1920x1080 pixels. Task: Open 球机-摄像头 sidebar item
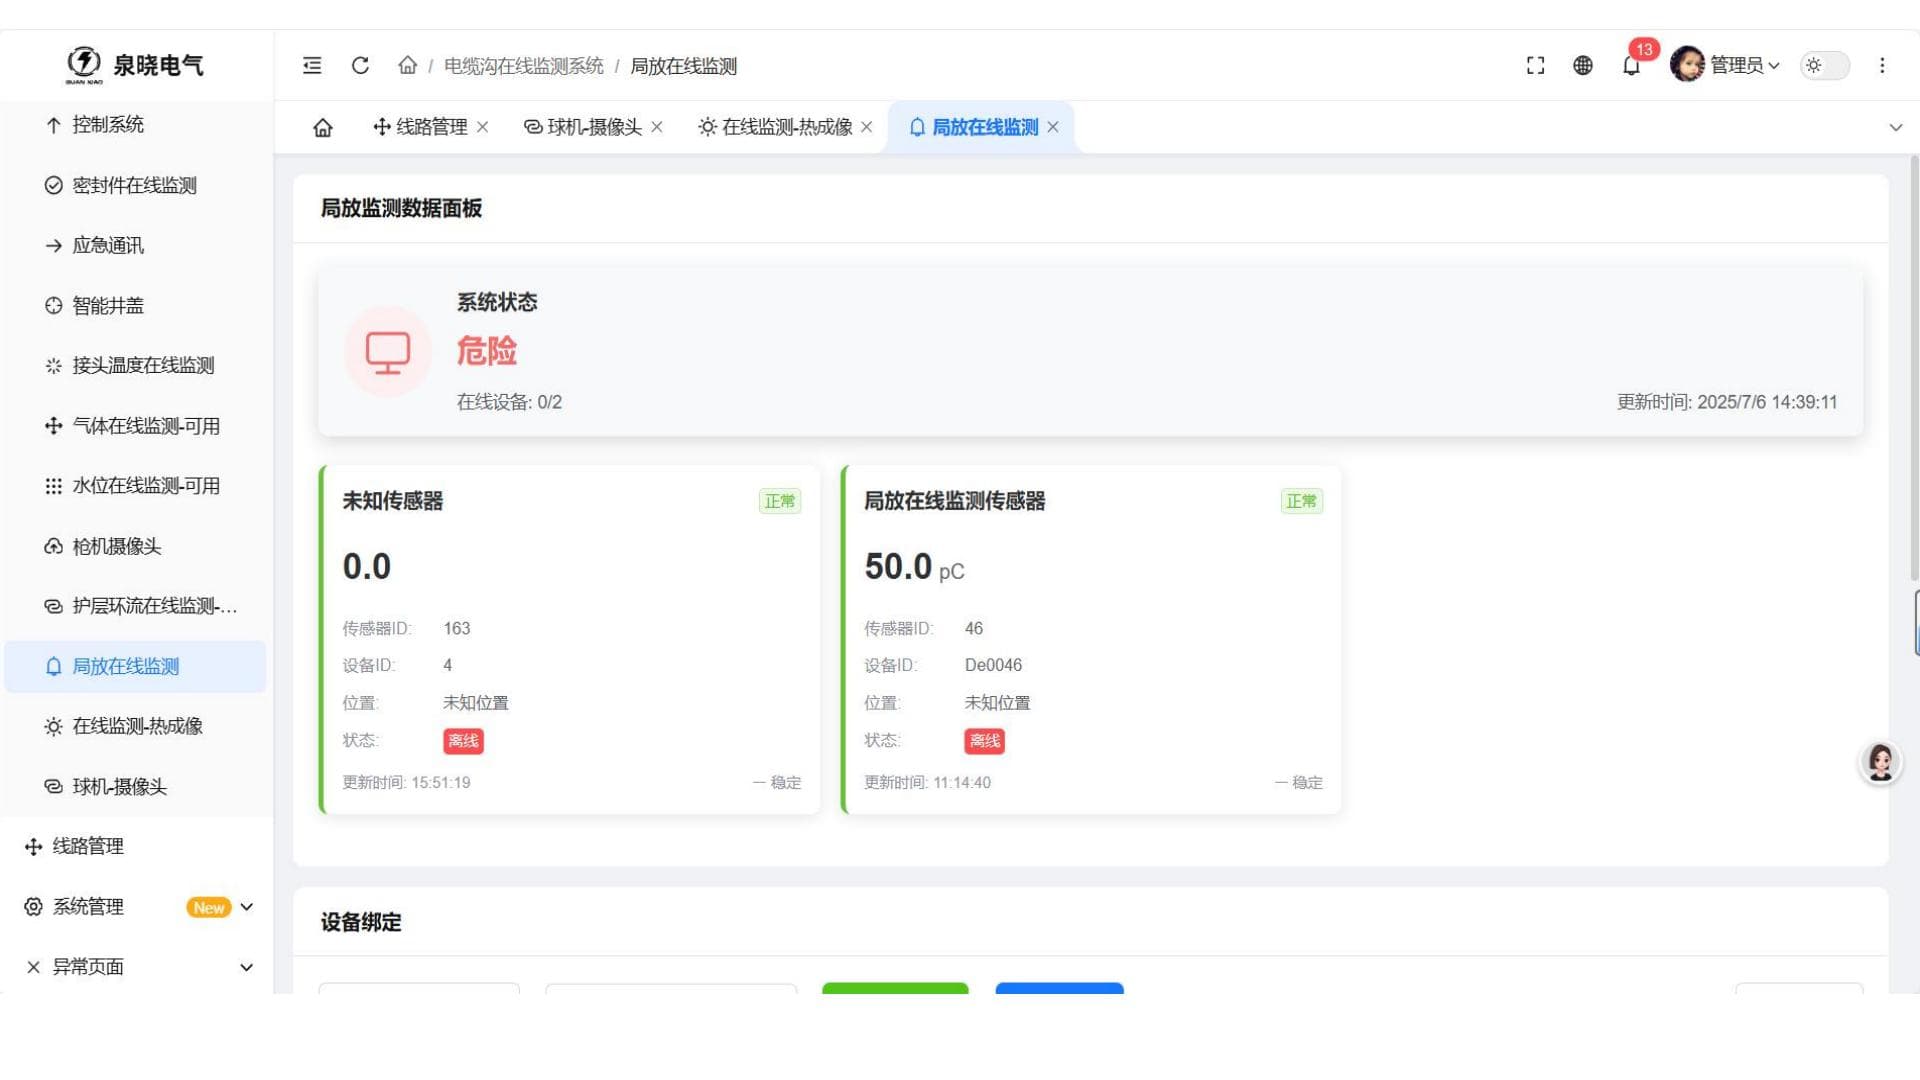pyautogui.click(x=136, y=786)
